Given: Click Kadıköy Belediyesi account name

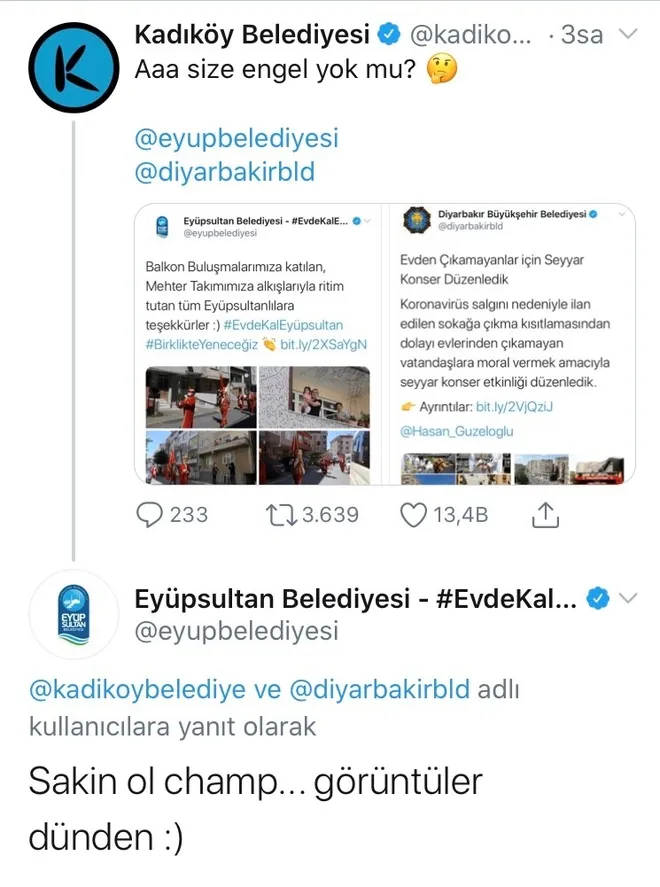Looking at the screenshot, I should (251, 36).
